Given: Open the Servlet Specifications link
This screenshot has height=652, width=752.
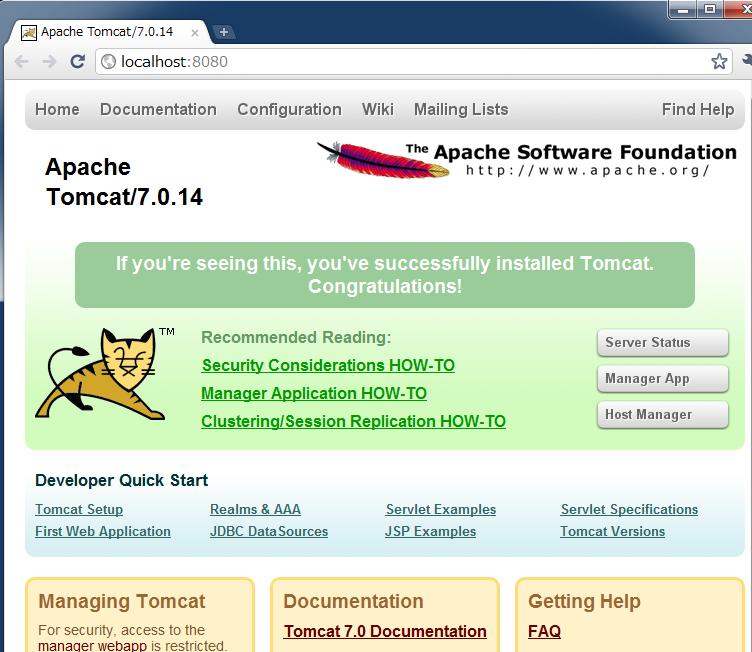Looking at the screenshot, I should coord(629,510).
